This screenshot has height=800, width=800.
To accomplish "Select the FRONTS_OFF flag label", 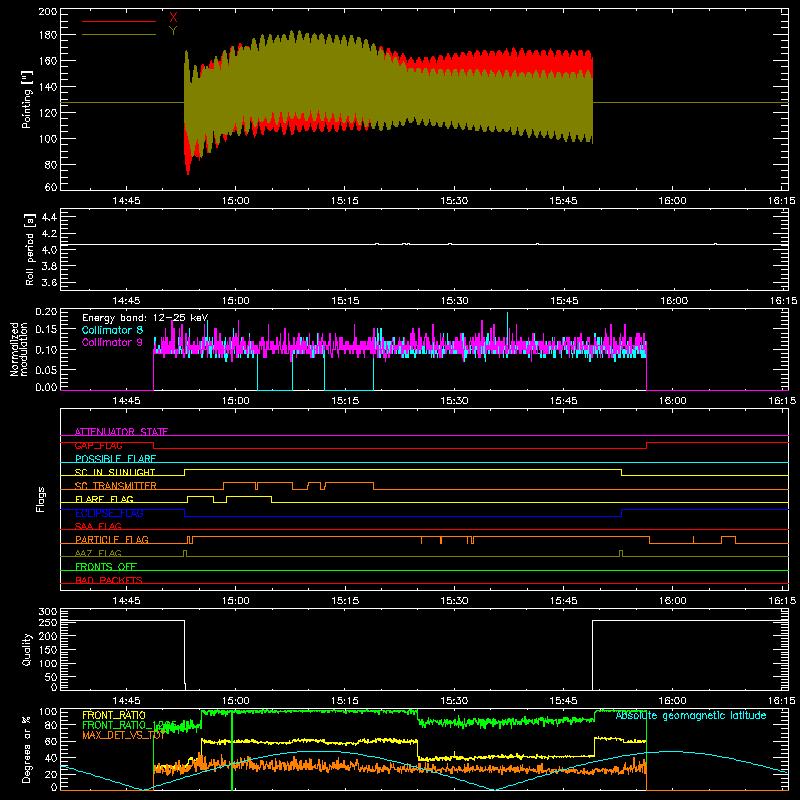I will tap(106, 567).
